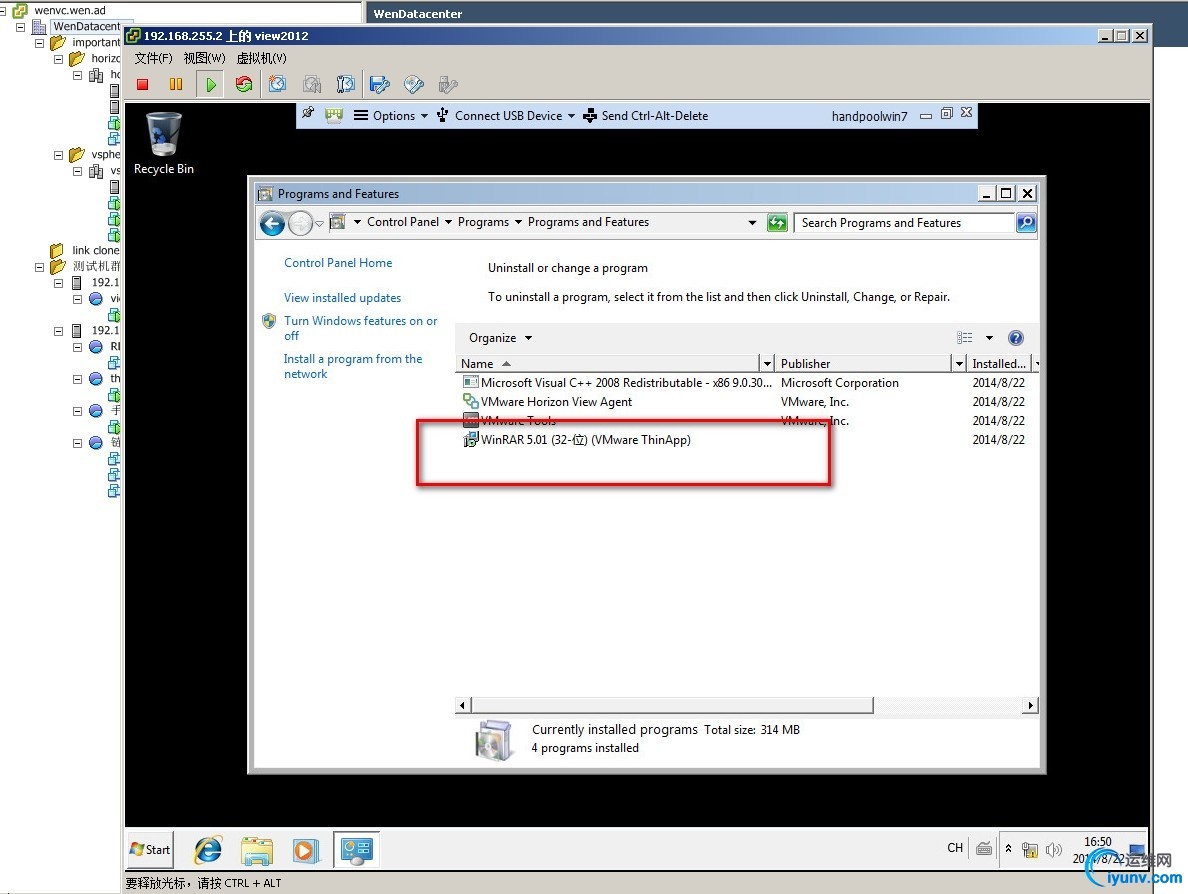
Task: Click the yellow Suspend VM button
Action: click(x=176, y=84)
